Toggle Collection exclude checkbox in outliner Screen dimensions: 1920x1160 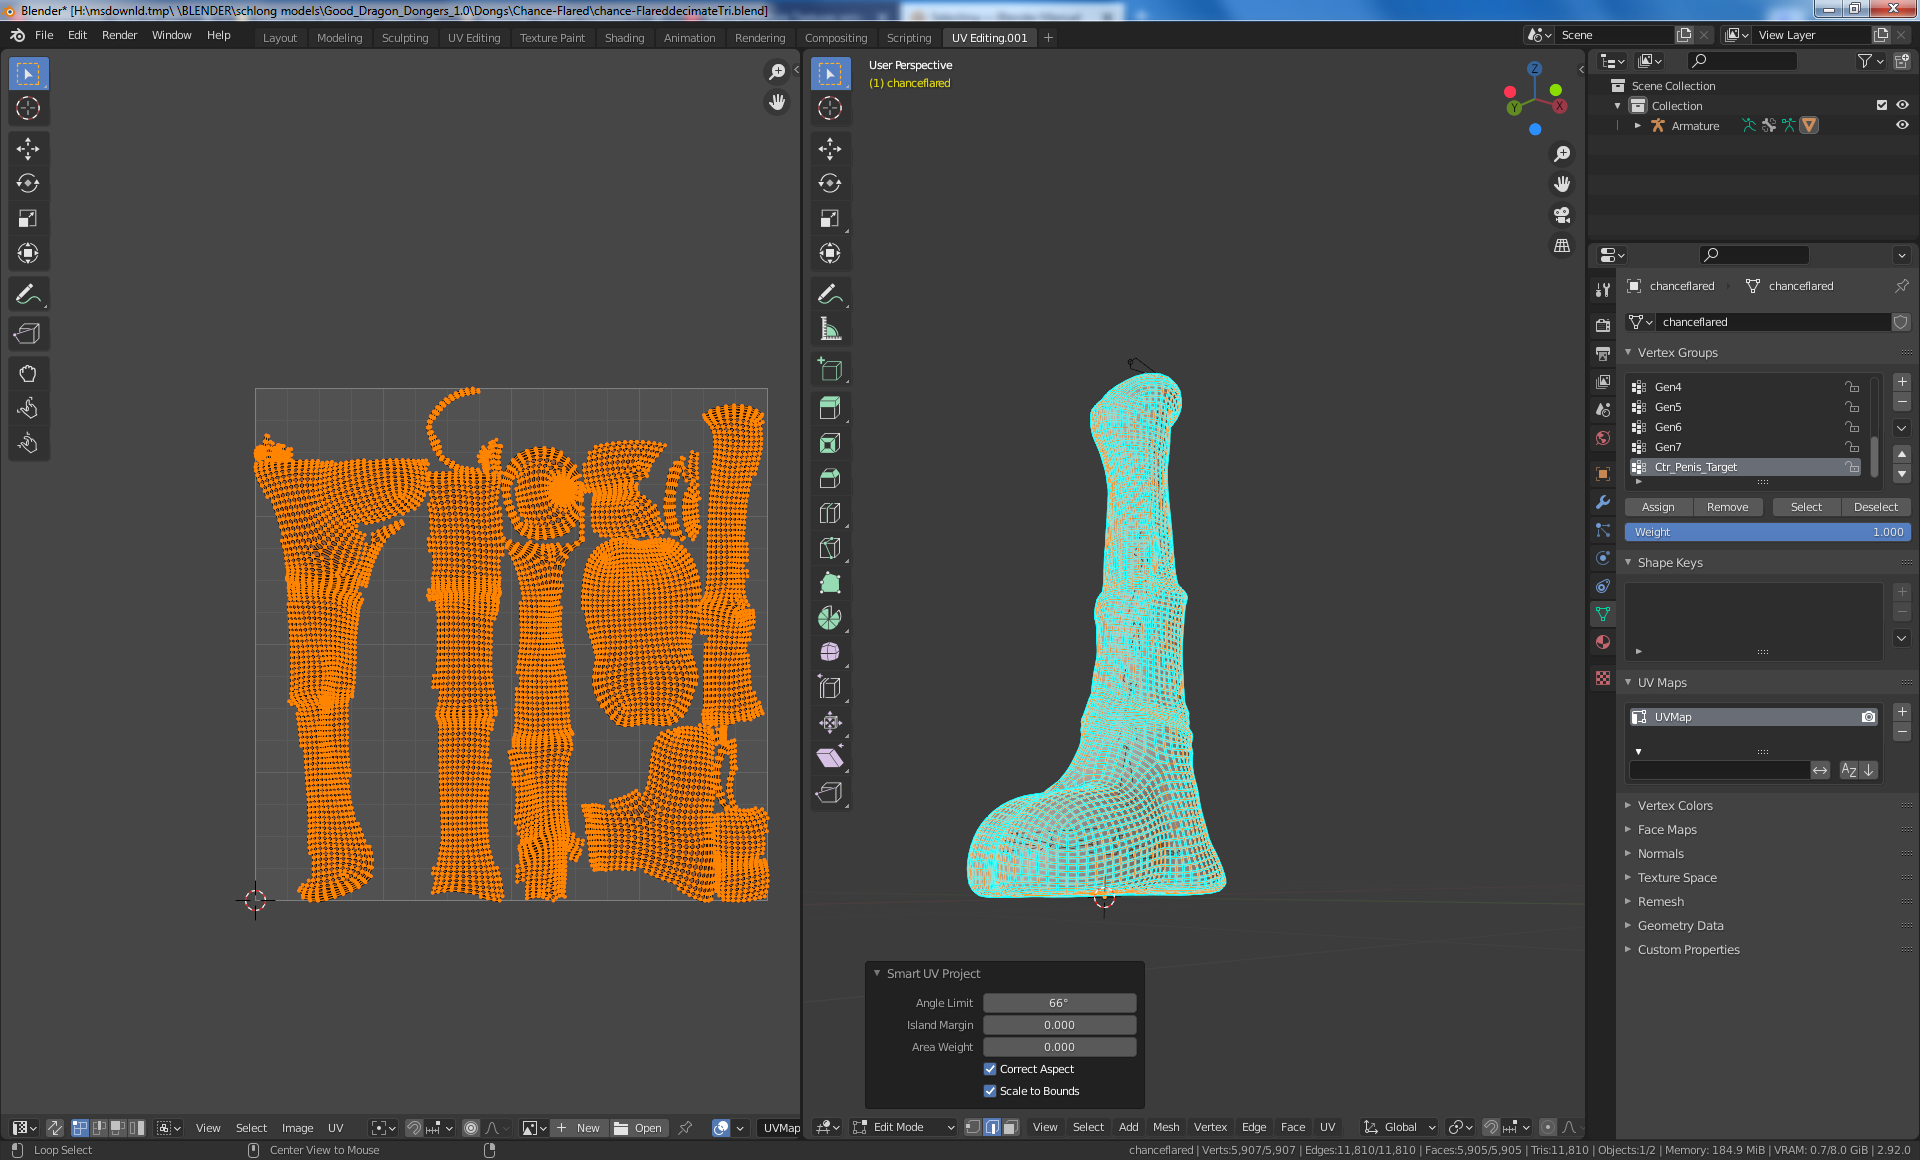tap(1882, 105)
